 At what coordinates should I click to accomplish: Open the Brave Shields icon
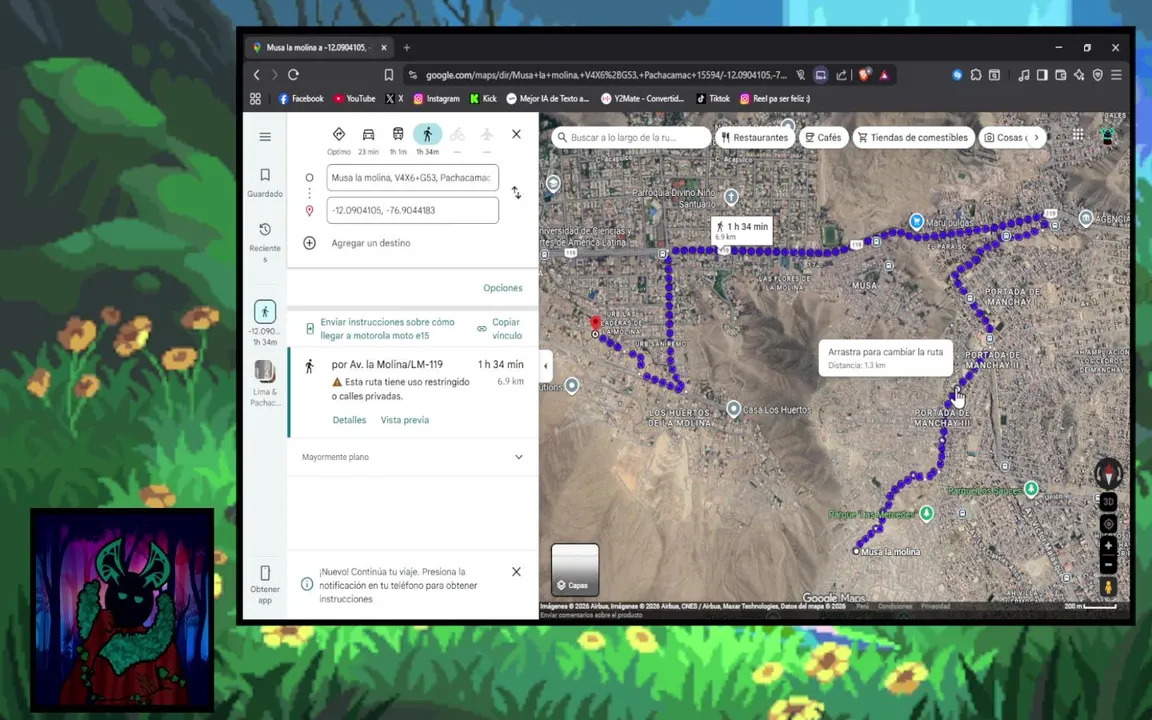(x=865, y=74)
